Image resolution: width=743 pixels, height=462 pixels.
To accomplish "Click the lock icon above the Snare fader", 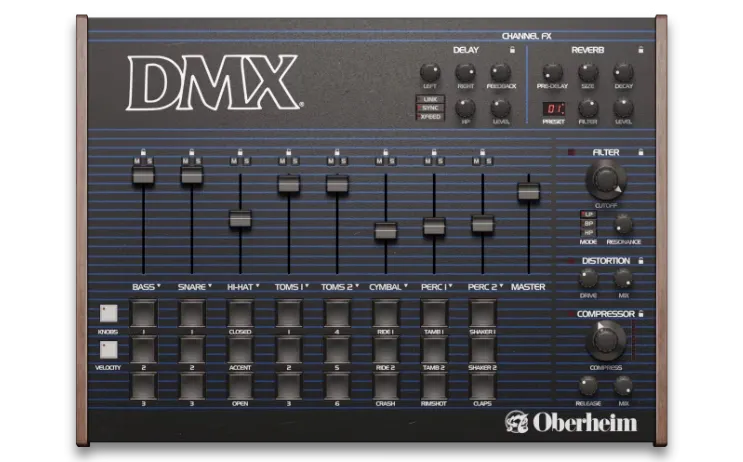I will [191, 153].
